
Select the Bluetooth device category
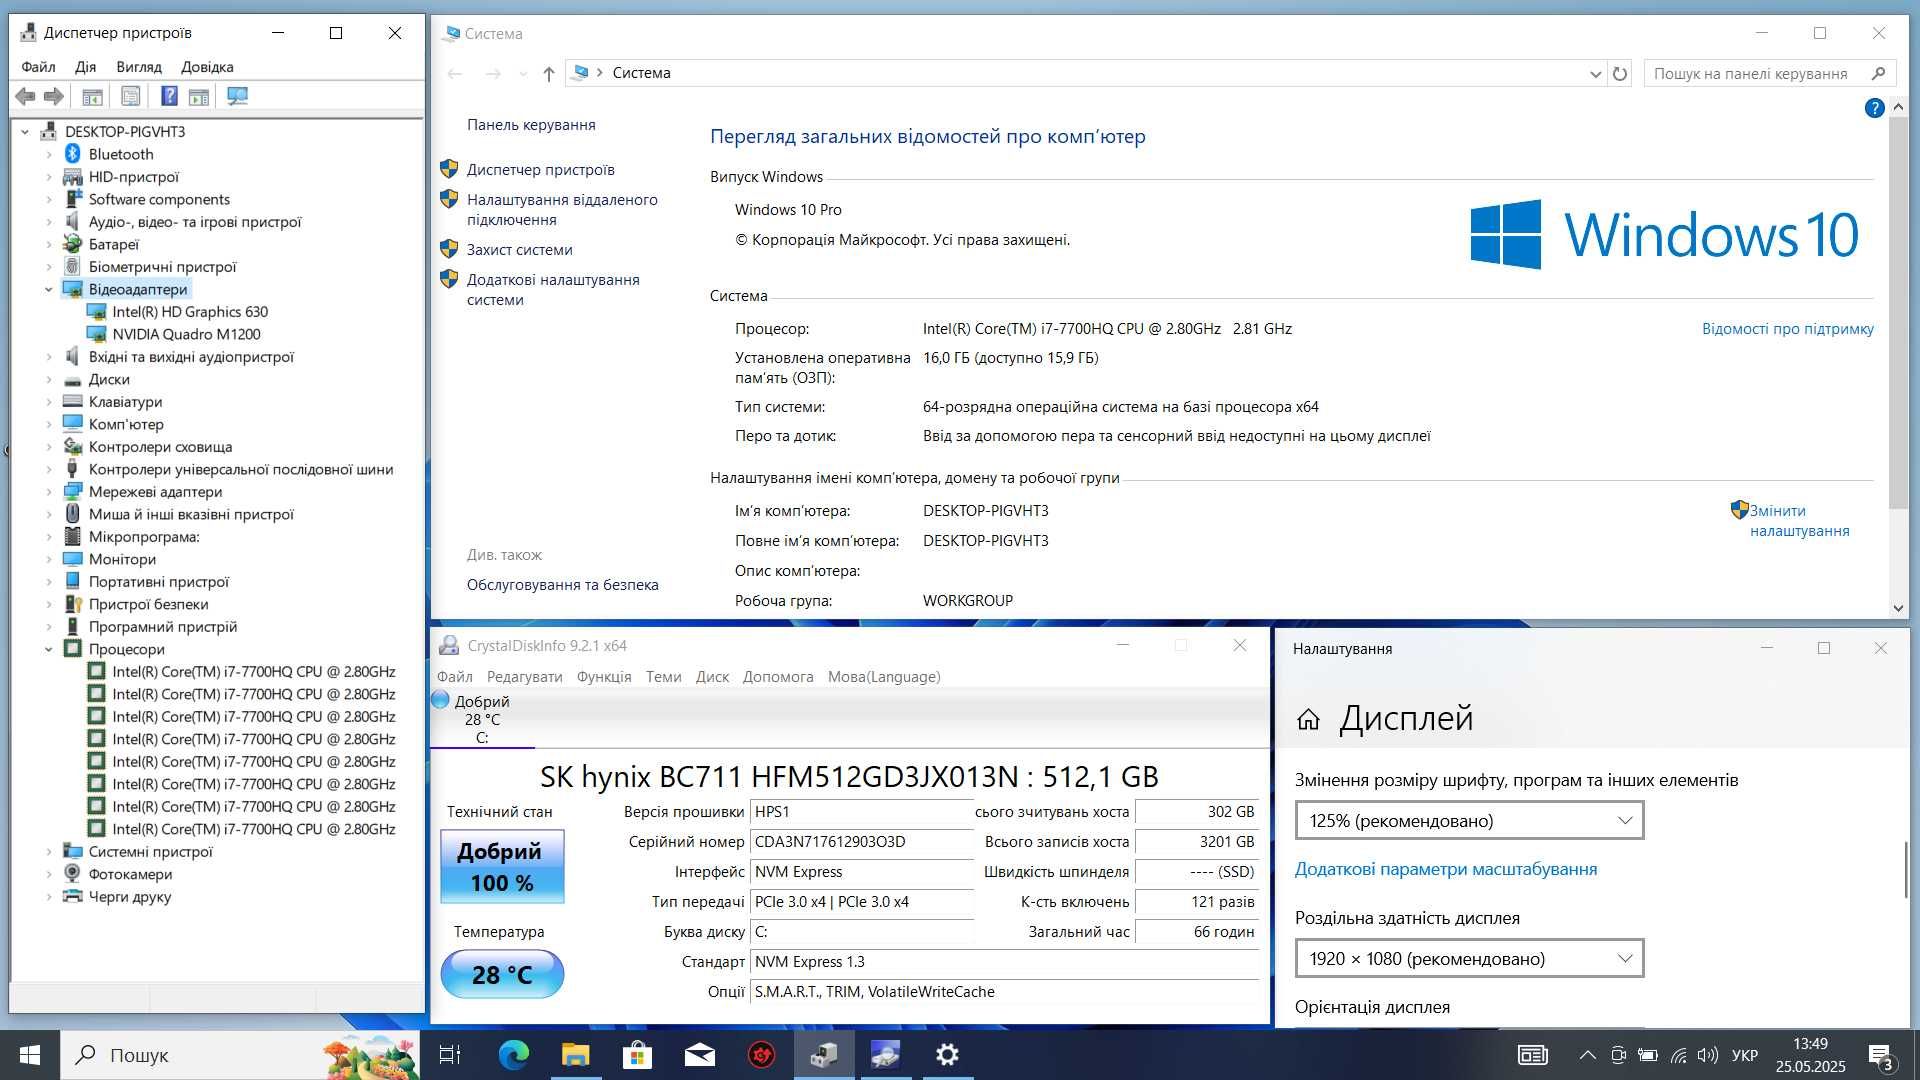tap(121, 154)
